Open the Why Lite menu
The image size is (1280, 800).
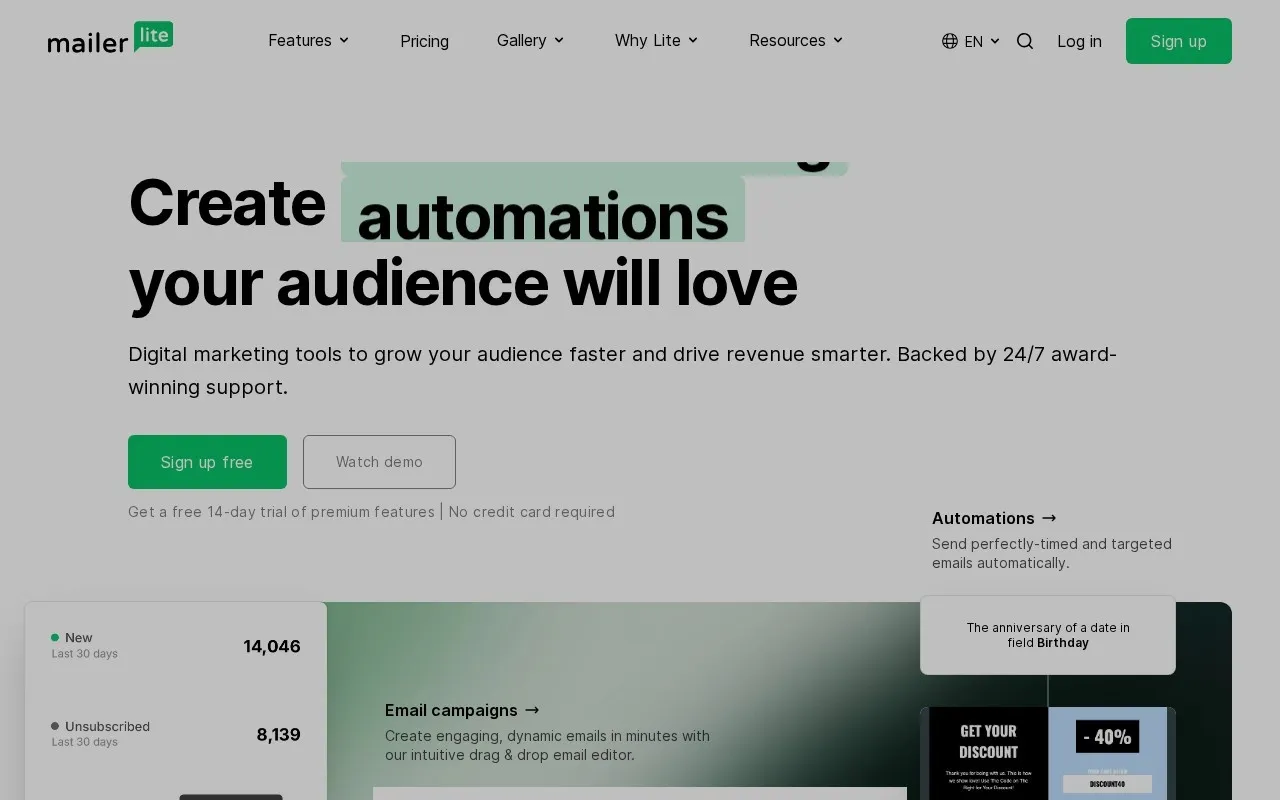[x=656, y=40]
